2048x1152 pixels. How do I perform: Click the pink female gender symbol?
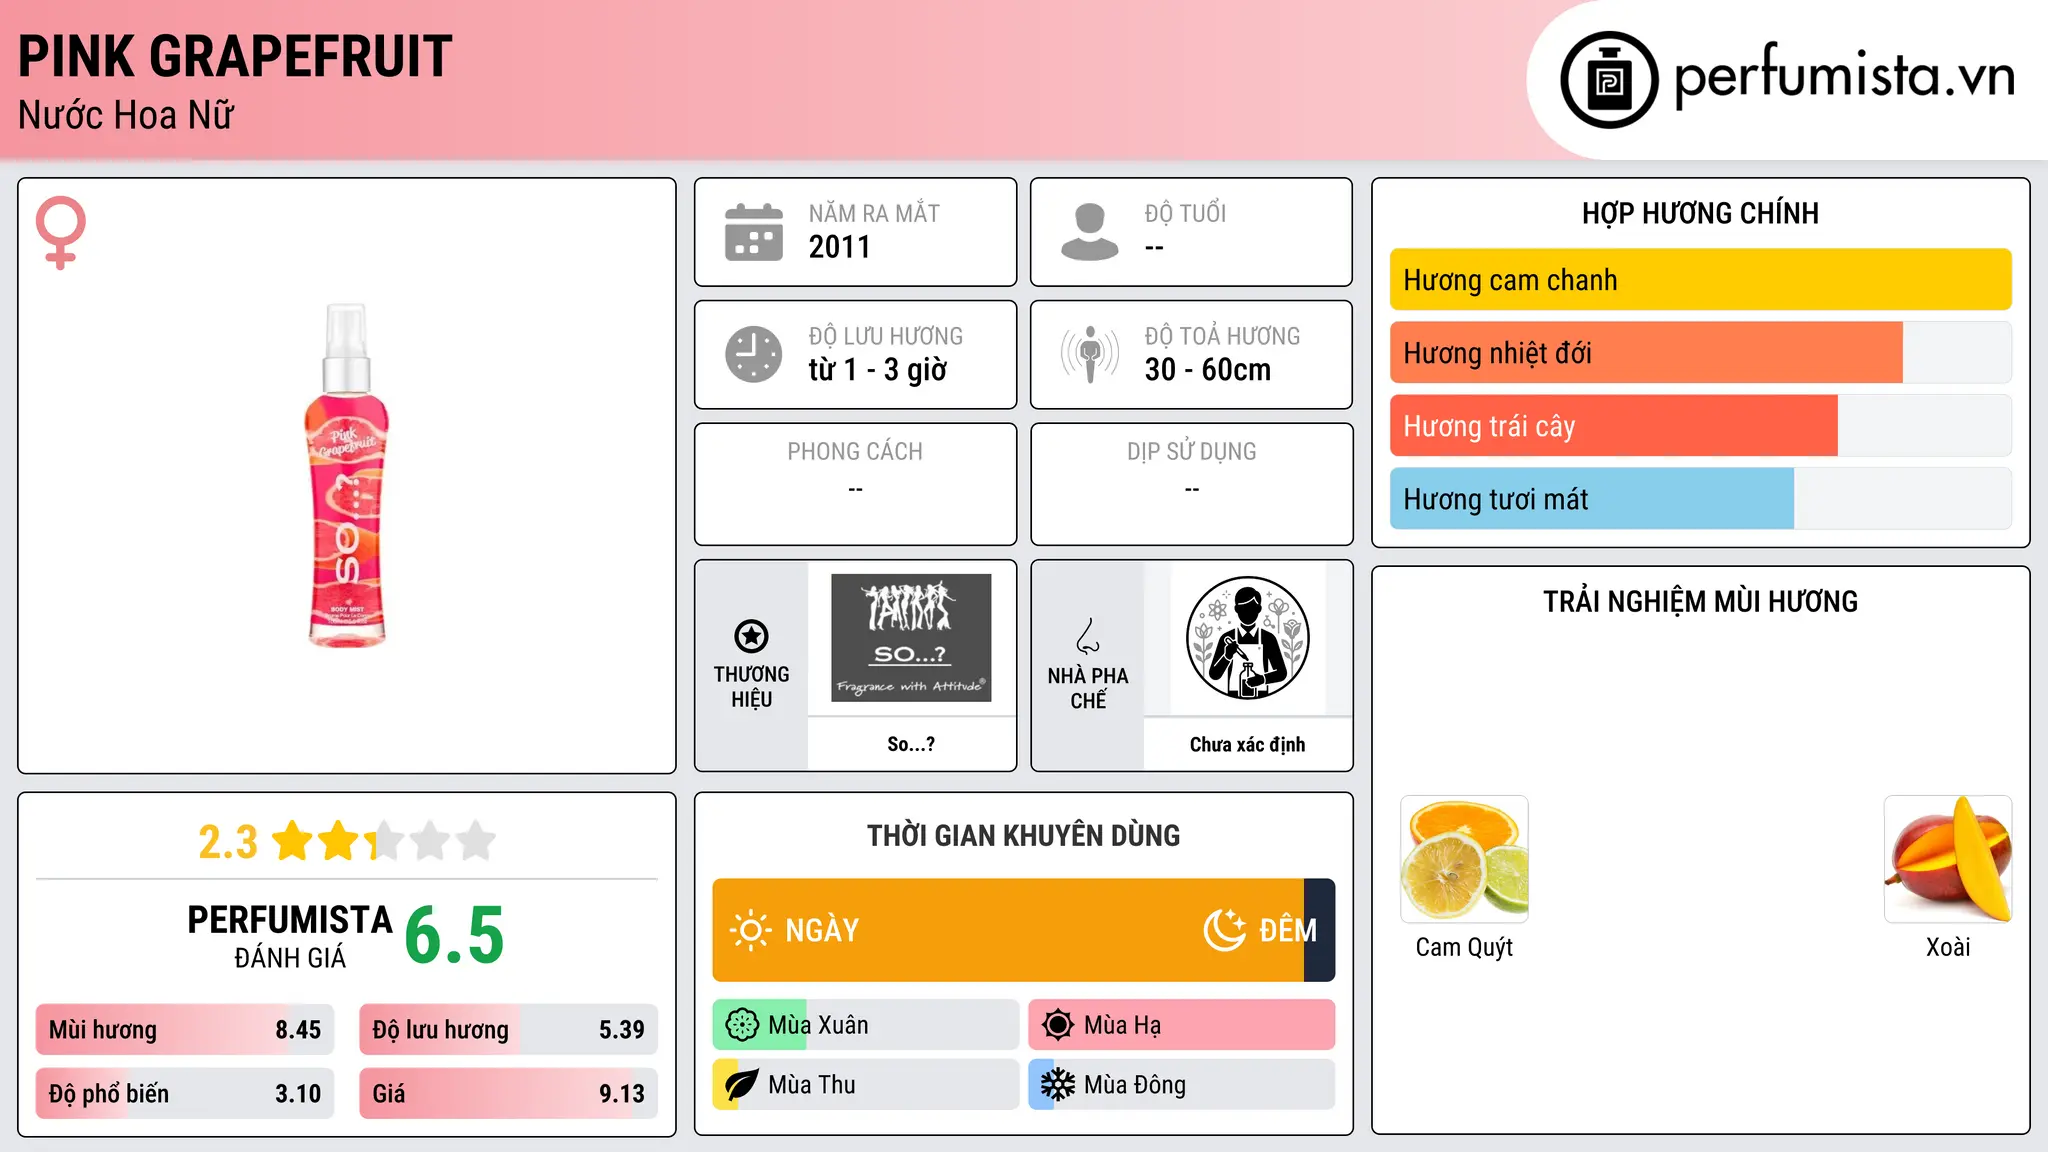coord(60,232)
